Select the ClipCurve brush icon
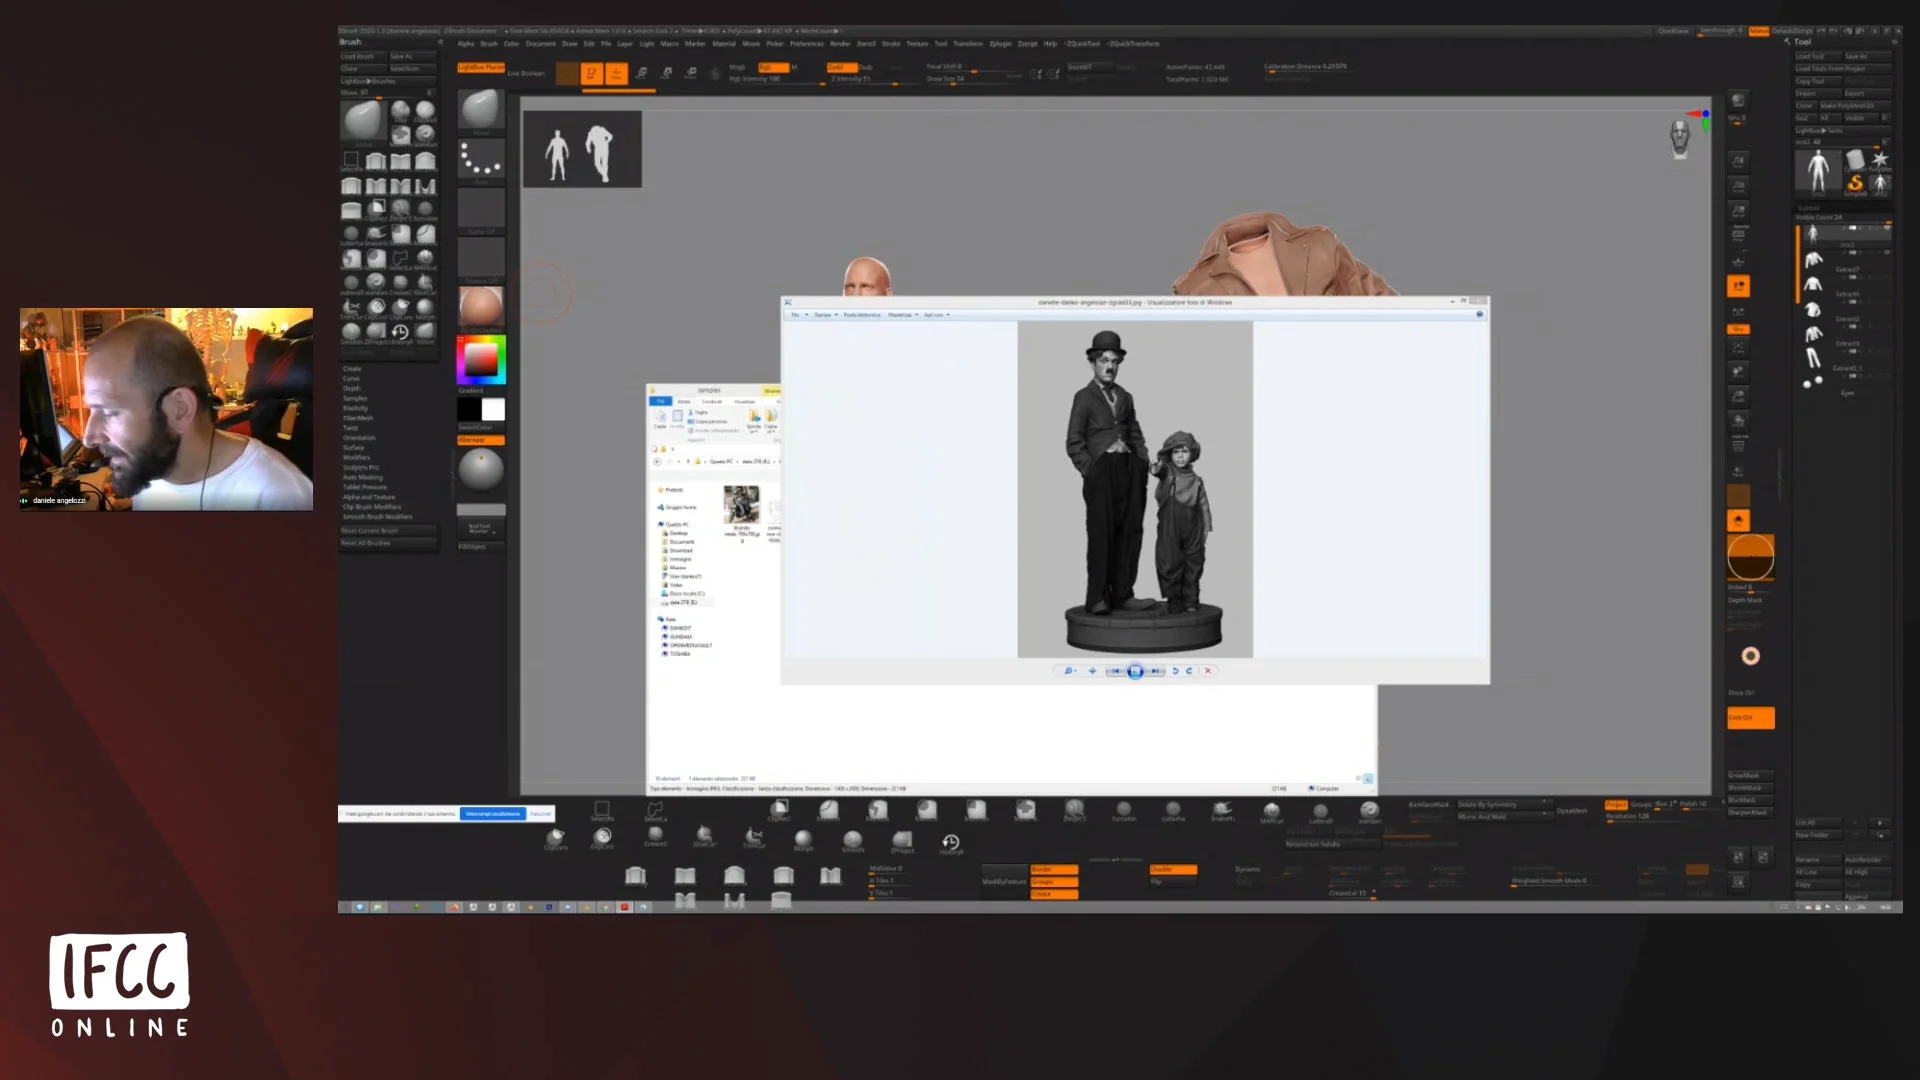The width and height of the screenshot is (1920, 1080). [556, 838]
